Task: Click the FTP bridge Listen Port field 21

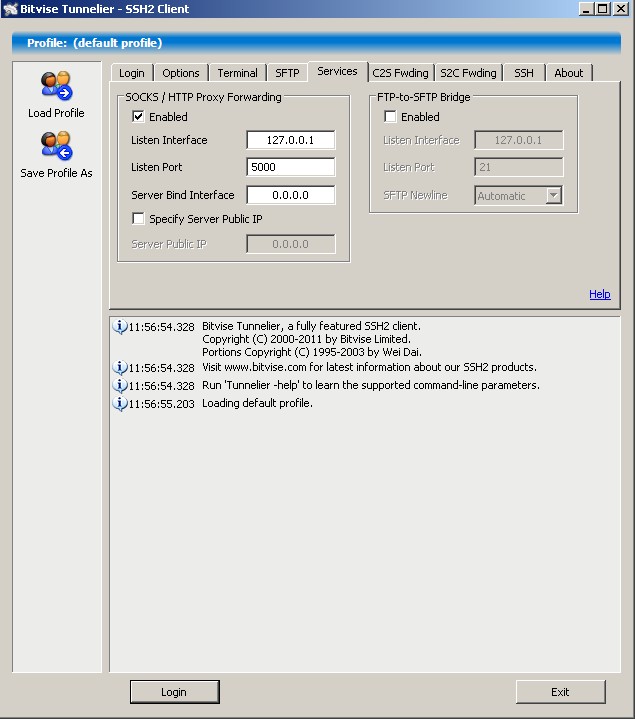Action: (519, 167)
